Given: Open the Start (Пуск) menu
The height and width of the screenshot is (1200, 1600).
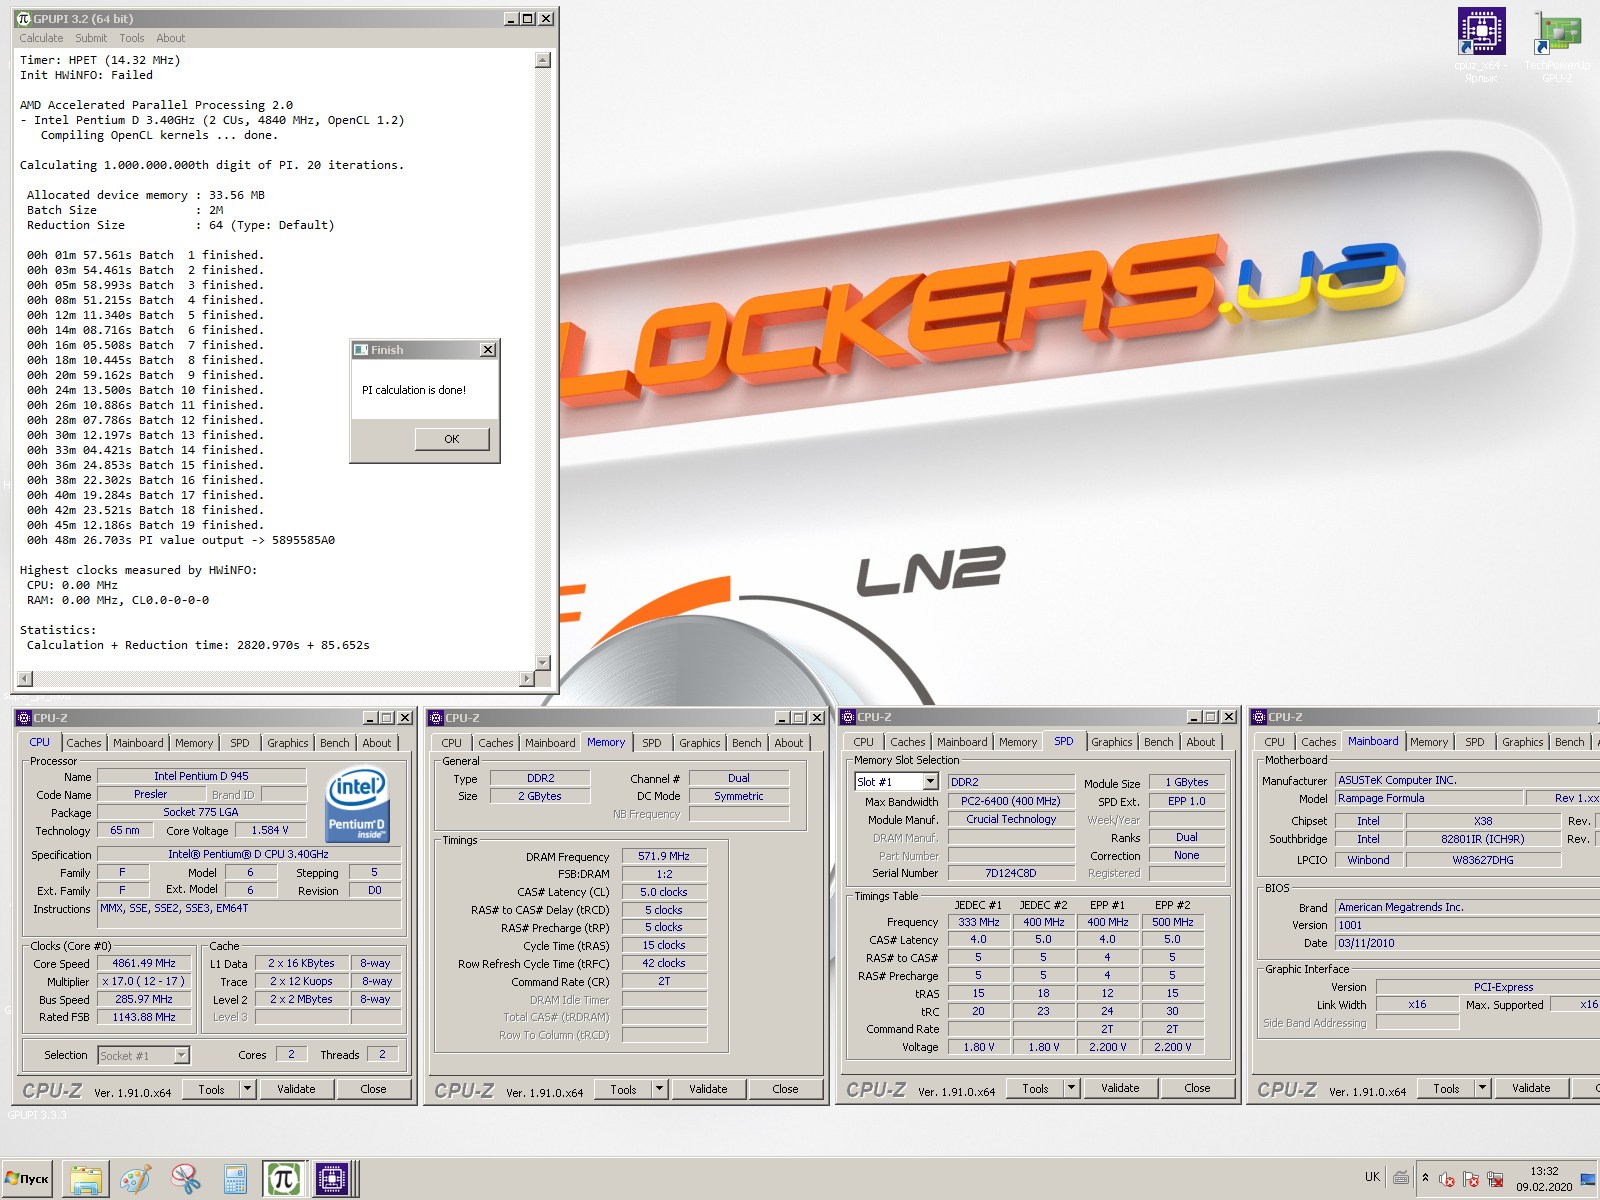Looking at the screenshot, I should pos(27,1179).
